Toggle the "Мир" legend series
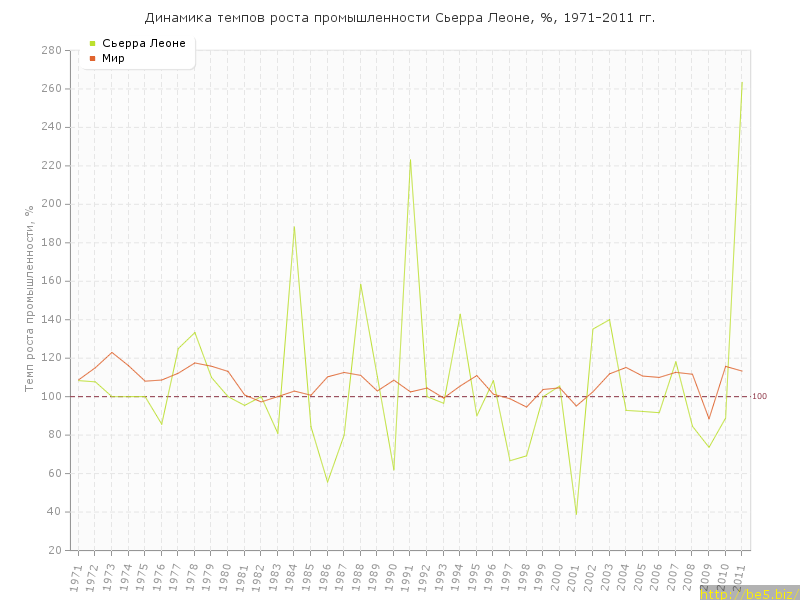This screenshot has width=800, height=600. point(113,58)
